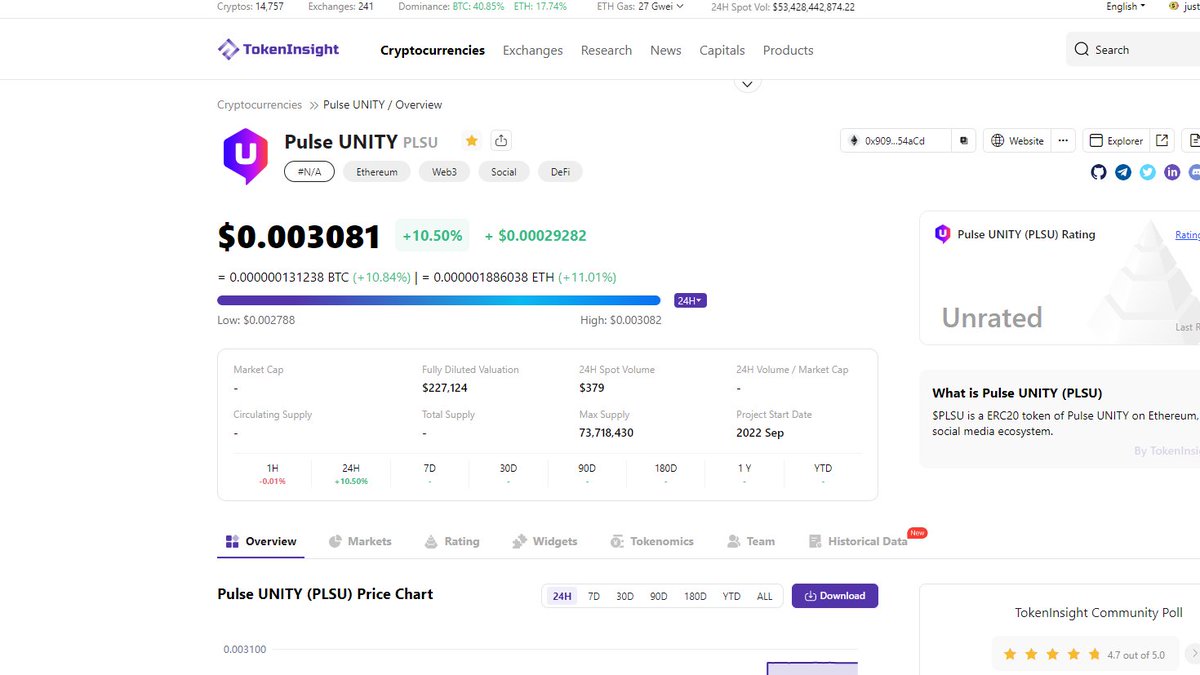Viewport: 1200px width, 675px height.
Task: Open the Exchanges menu
Action: pos(533,50)
